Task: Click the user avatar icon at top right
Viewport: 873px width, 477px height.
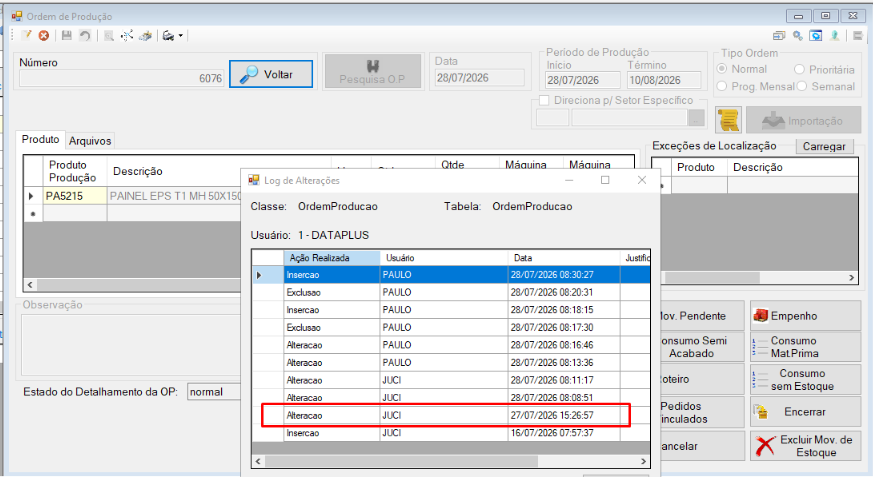Action: click(x=835, y=36)
